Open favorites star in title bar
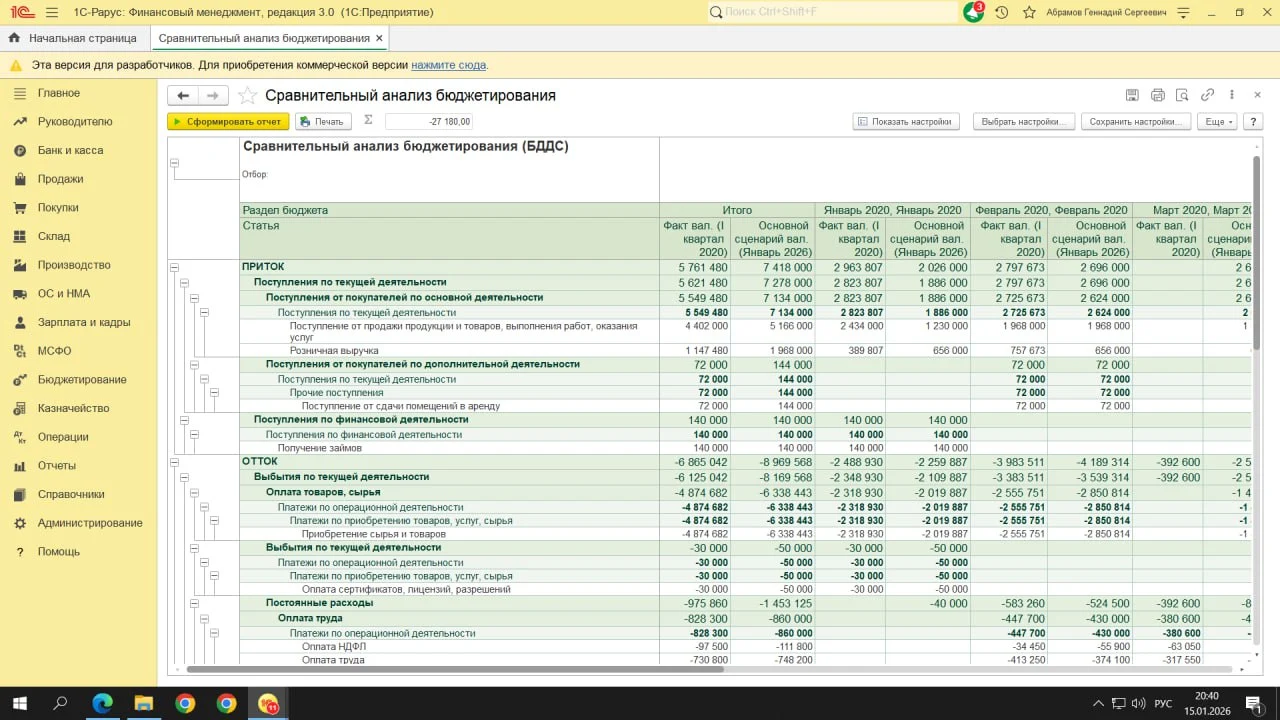 click(x=1029, y=12)
